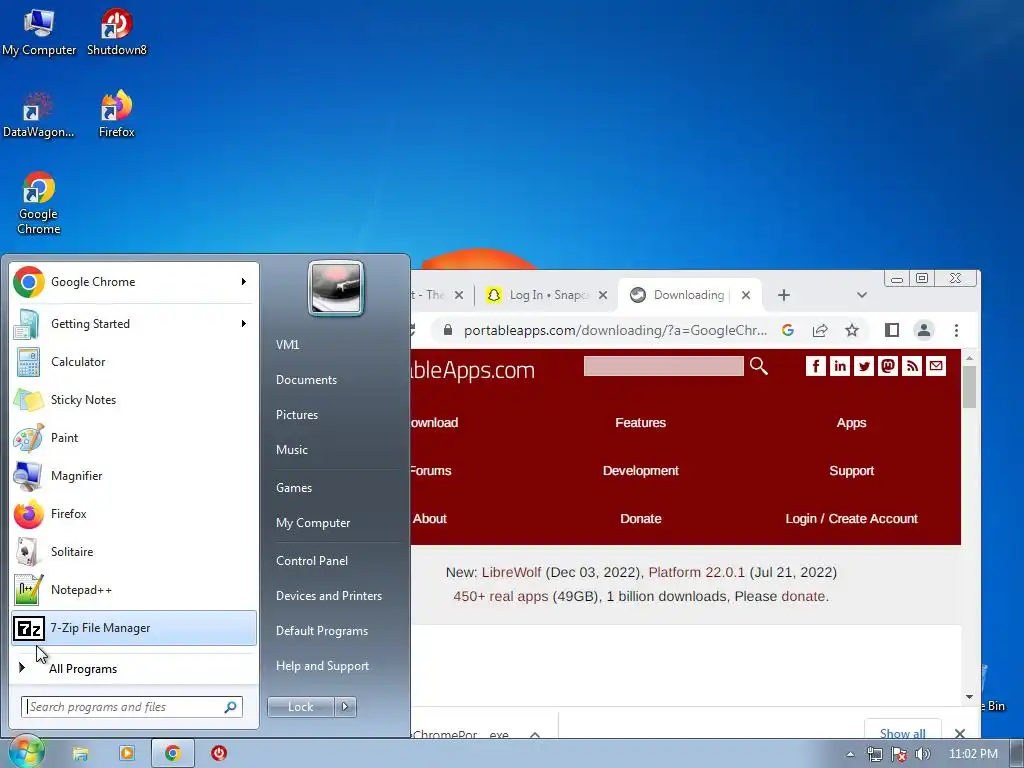Expand the Google Chrome jump list arrow
The width and height of the screenshot is (1024, 768).
(244, 281)
